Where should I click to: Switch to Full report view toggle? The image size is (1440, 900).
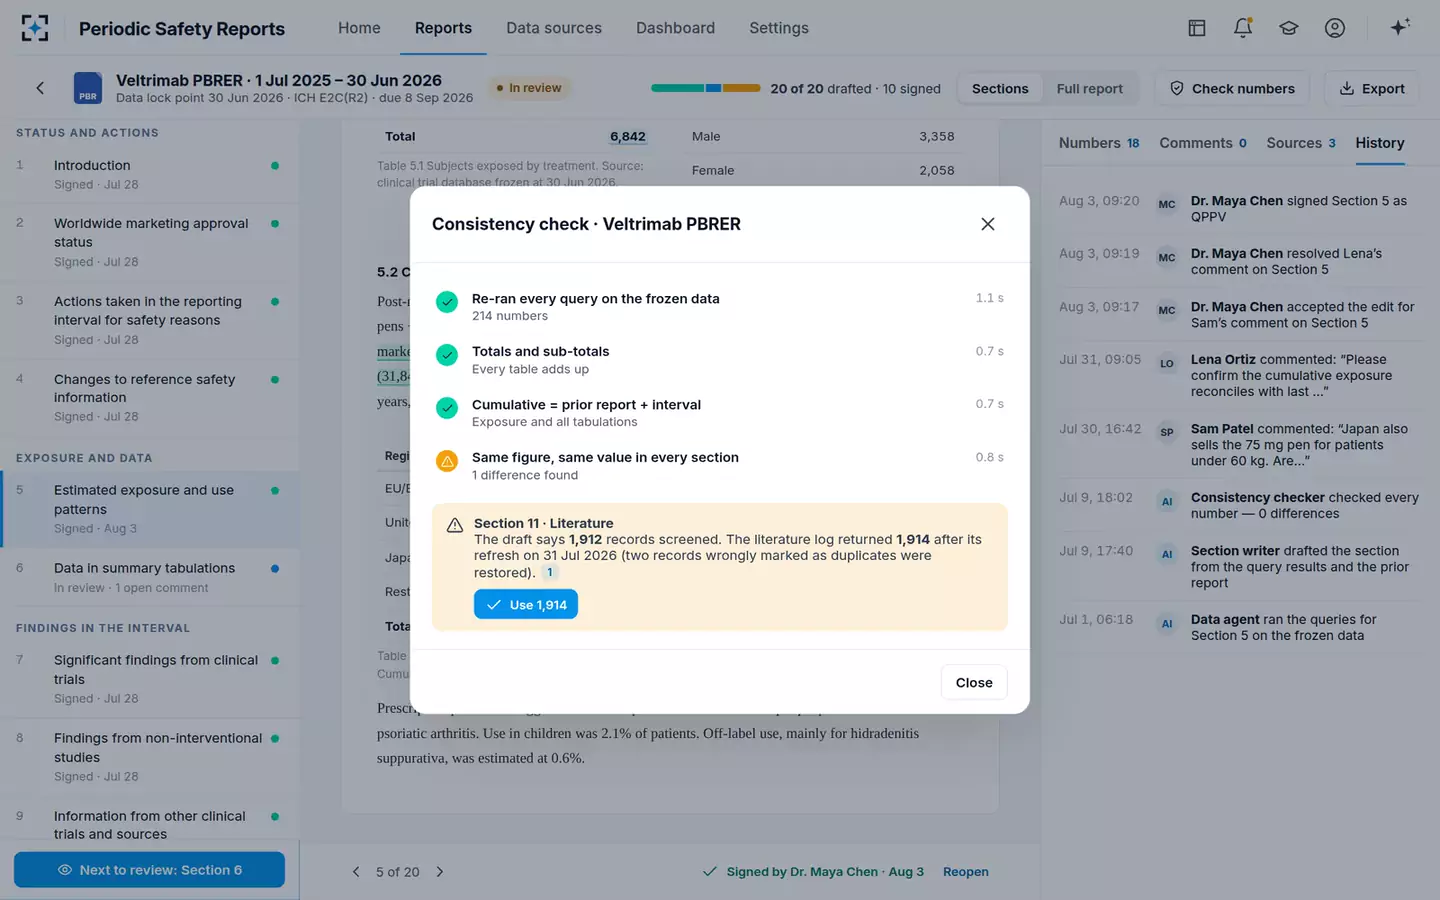click(x=1090, y=89)
